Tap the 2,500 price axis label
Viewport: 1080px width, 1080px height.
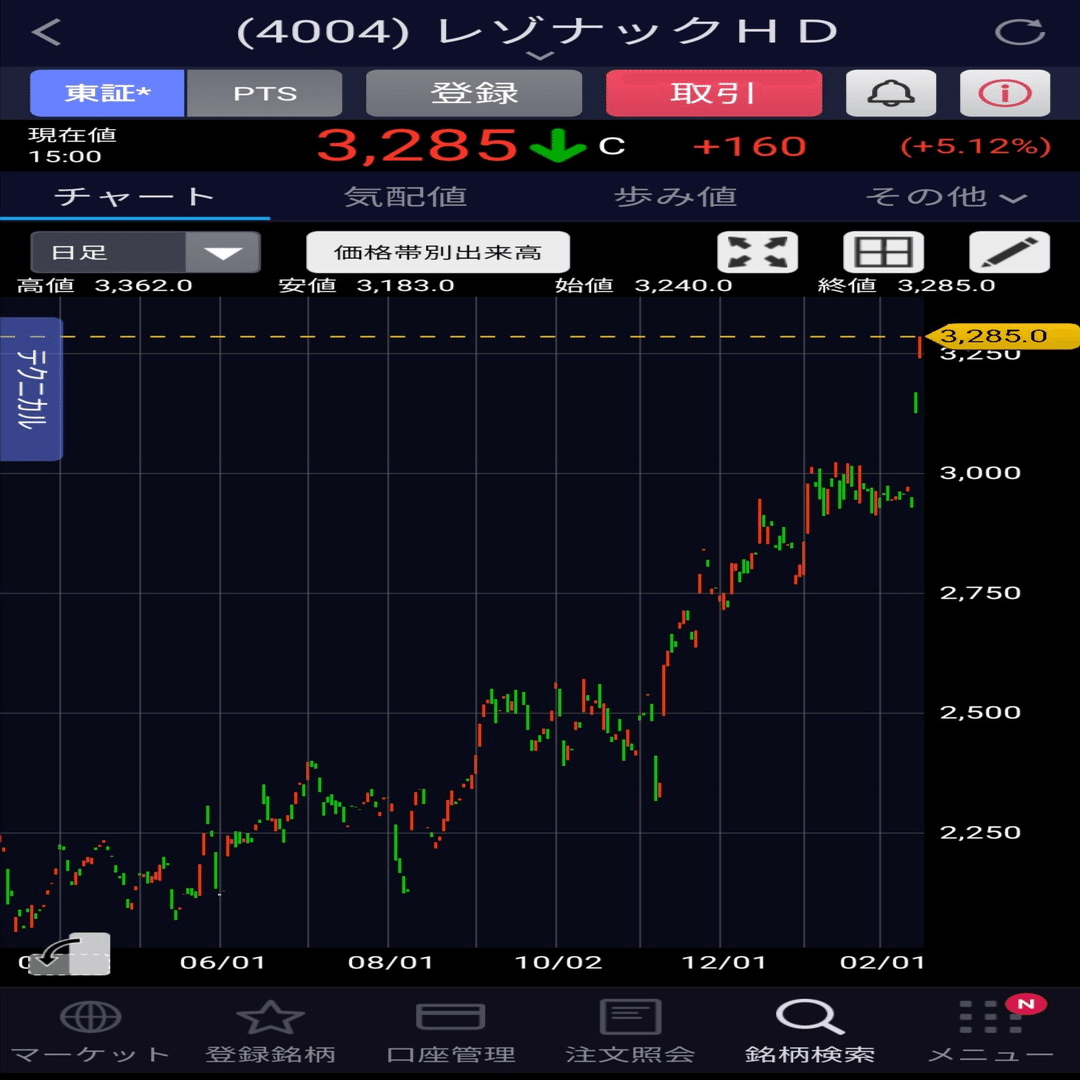[980, 712]
